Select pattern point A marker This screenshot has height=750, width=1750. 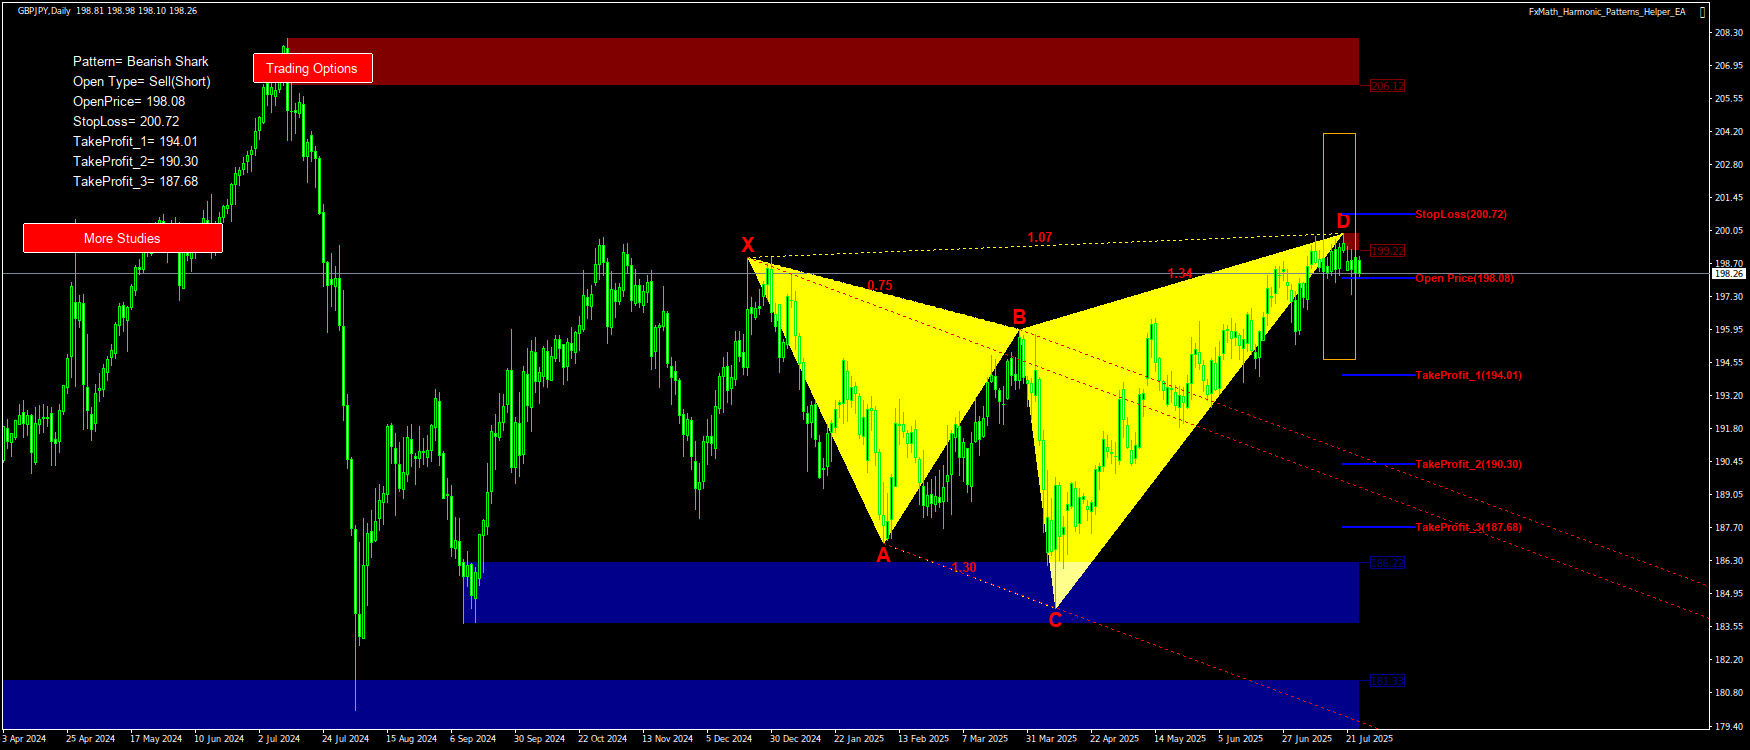(883, 555)
